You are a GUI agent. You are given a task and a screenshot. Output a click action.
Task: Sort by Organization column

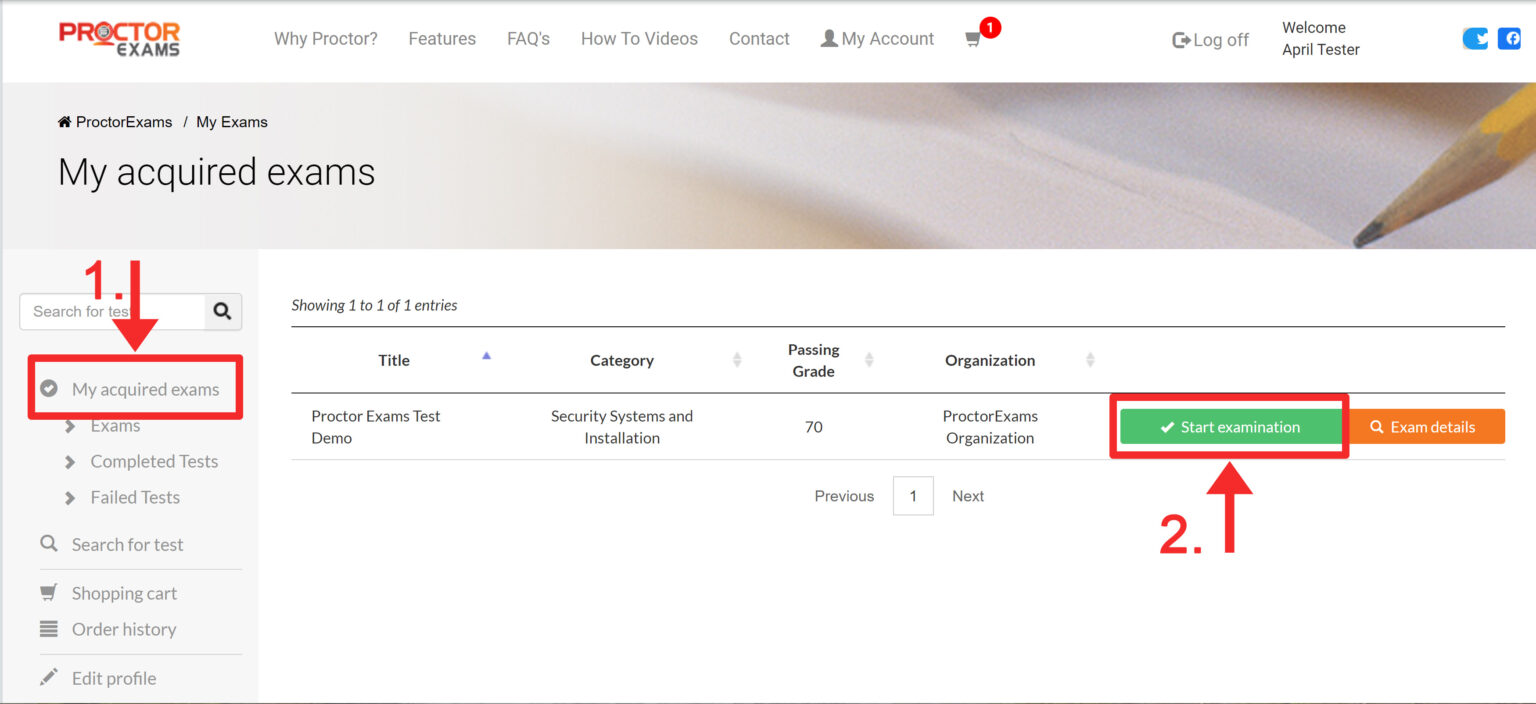coord(1090,360)
